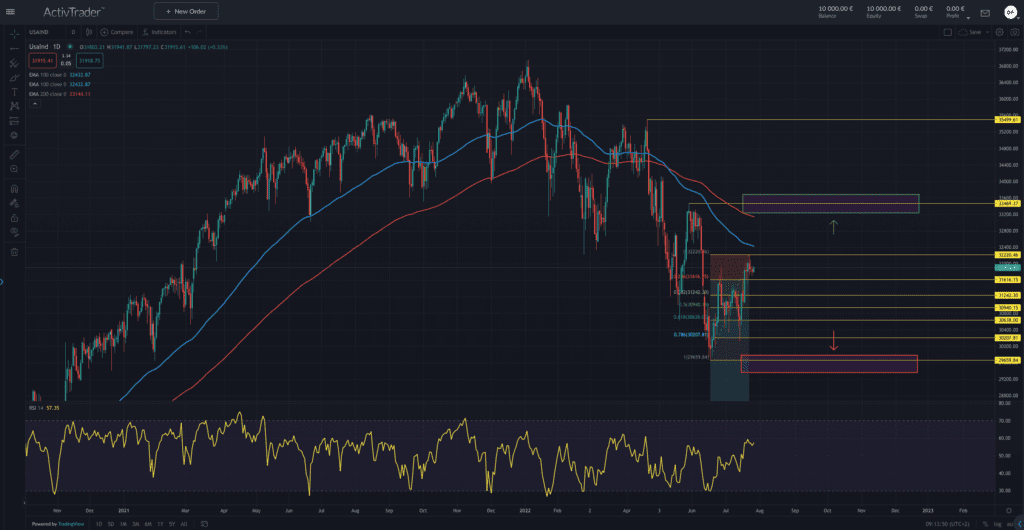Select the pitchfork drawing tool

point(14,63)
